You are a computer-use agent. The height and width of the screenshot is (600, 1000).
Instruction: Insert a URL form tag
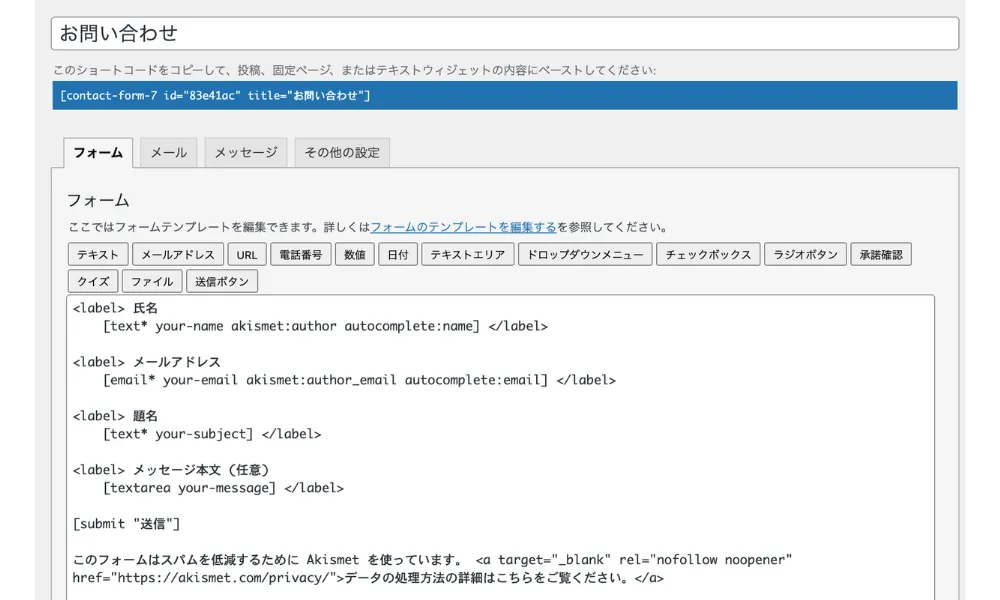tap(246, 254)
